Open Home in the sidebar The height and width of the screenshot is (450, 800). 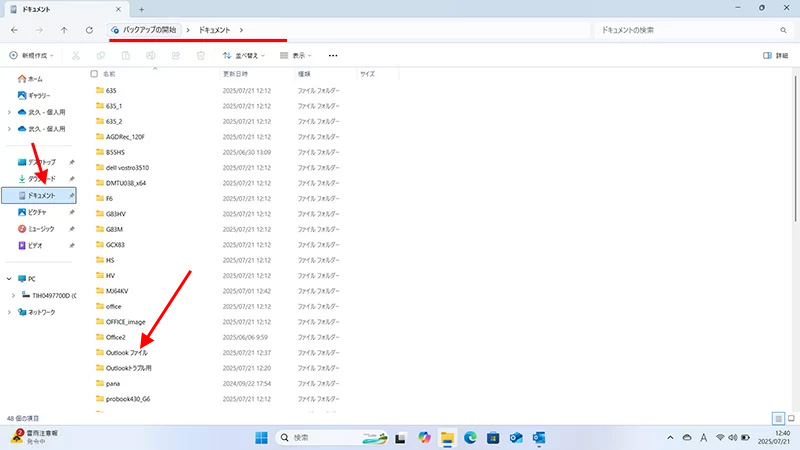35,78
